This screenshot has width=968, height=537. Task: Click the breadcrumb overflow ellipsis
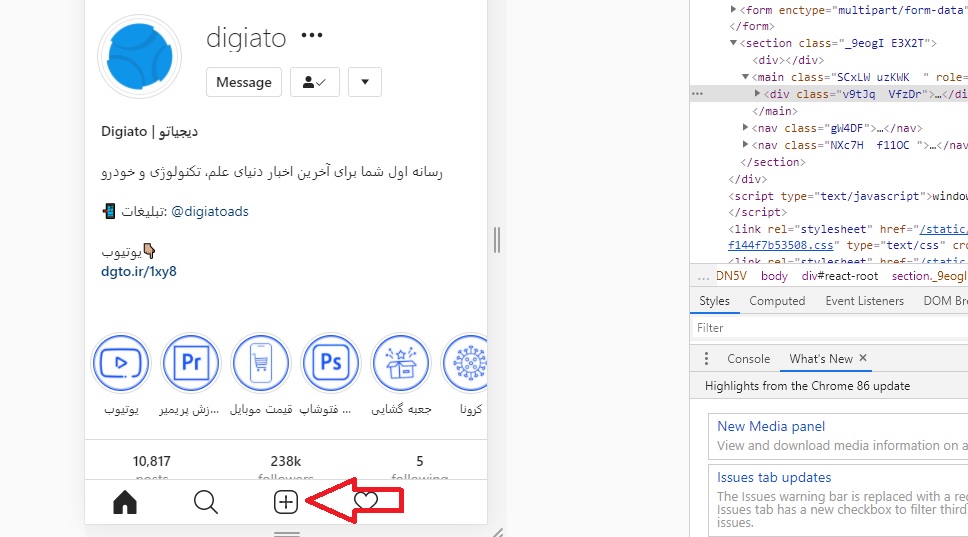(x=703, y=277)
